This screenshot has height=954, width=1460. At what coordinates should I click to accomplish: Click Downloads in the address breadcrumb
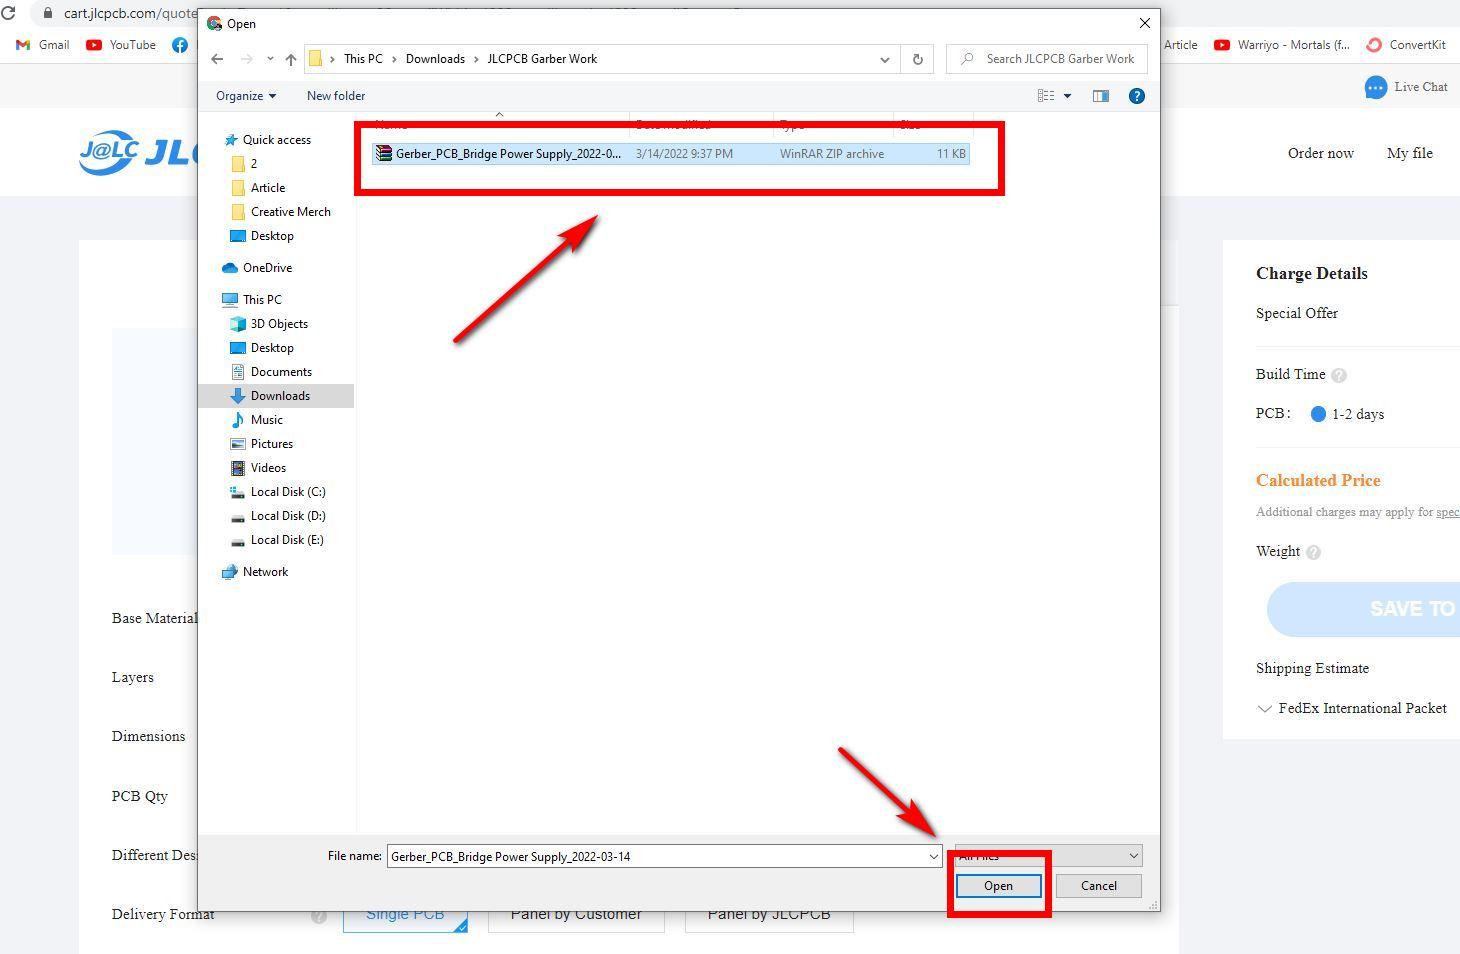pyautogui.click(x=435, y=59)
